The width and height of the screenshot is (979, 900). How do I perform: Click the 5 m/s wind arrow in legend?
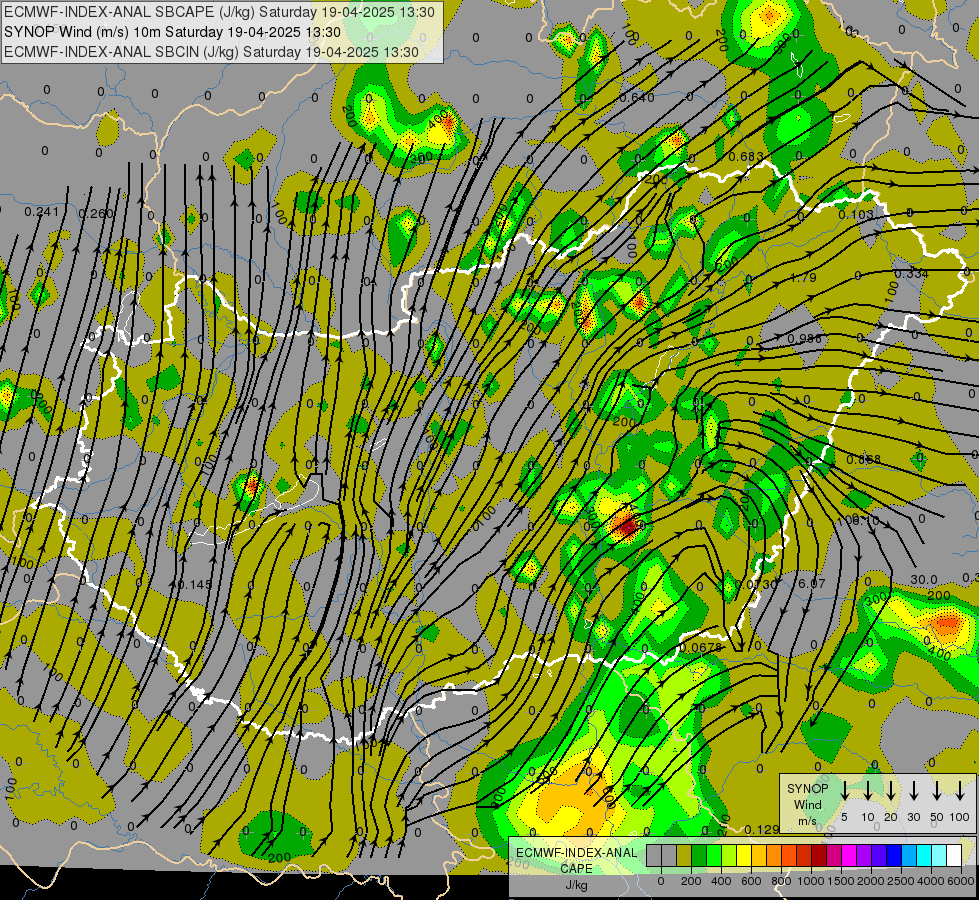844,790
